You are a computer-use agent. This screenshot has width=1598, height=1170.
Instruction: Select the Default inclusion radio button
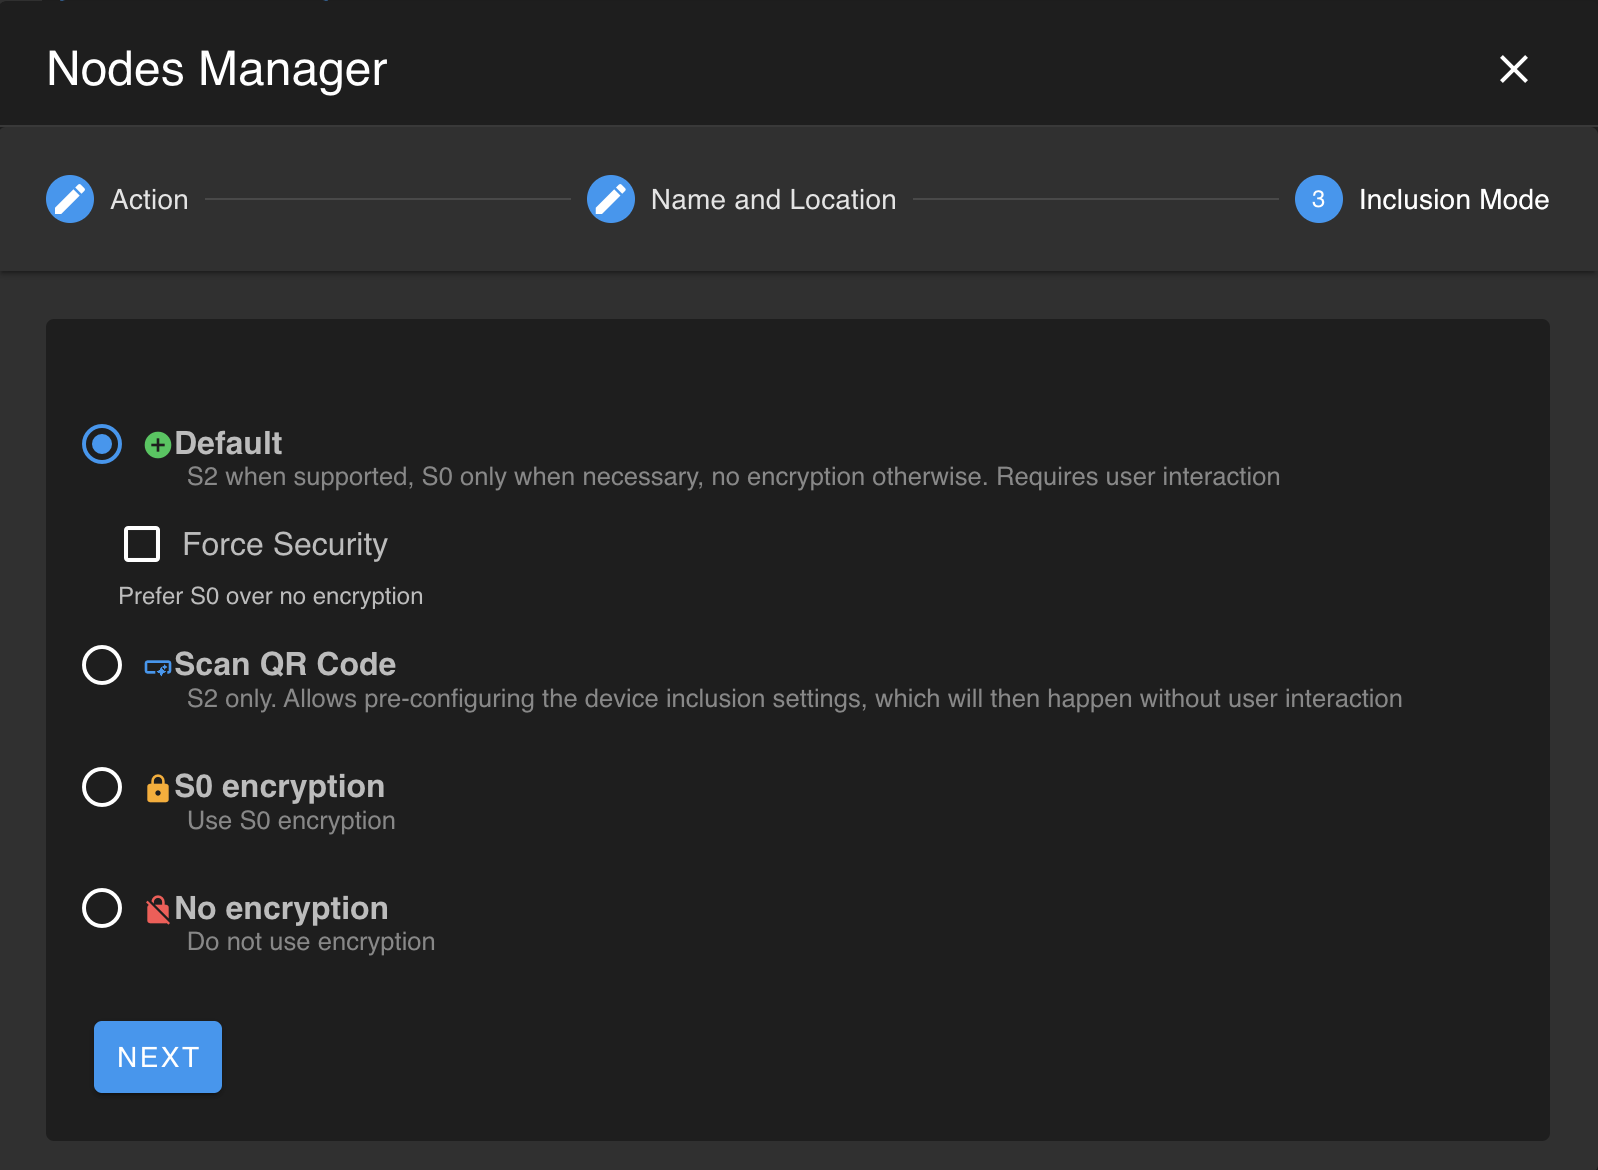(102, 444)
